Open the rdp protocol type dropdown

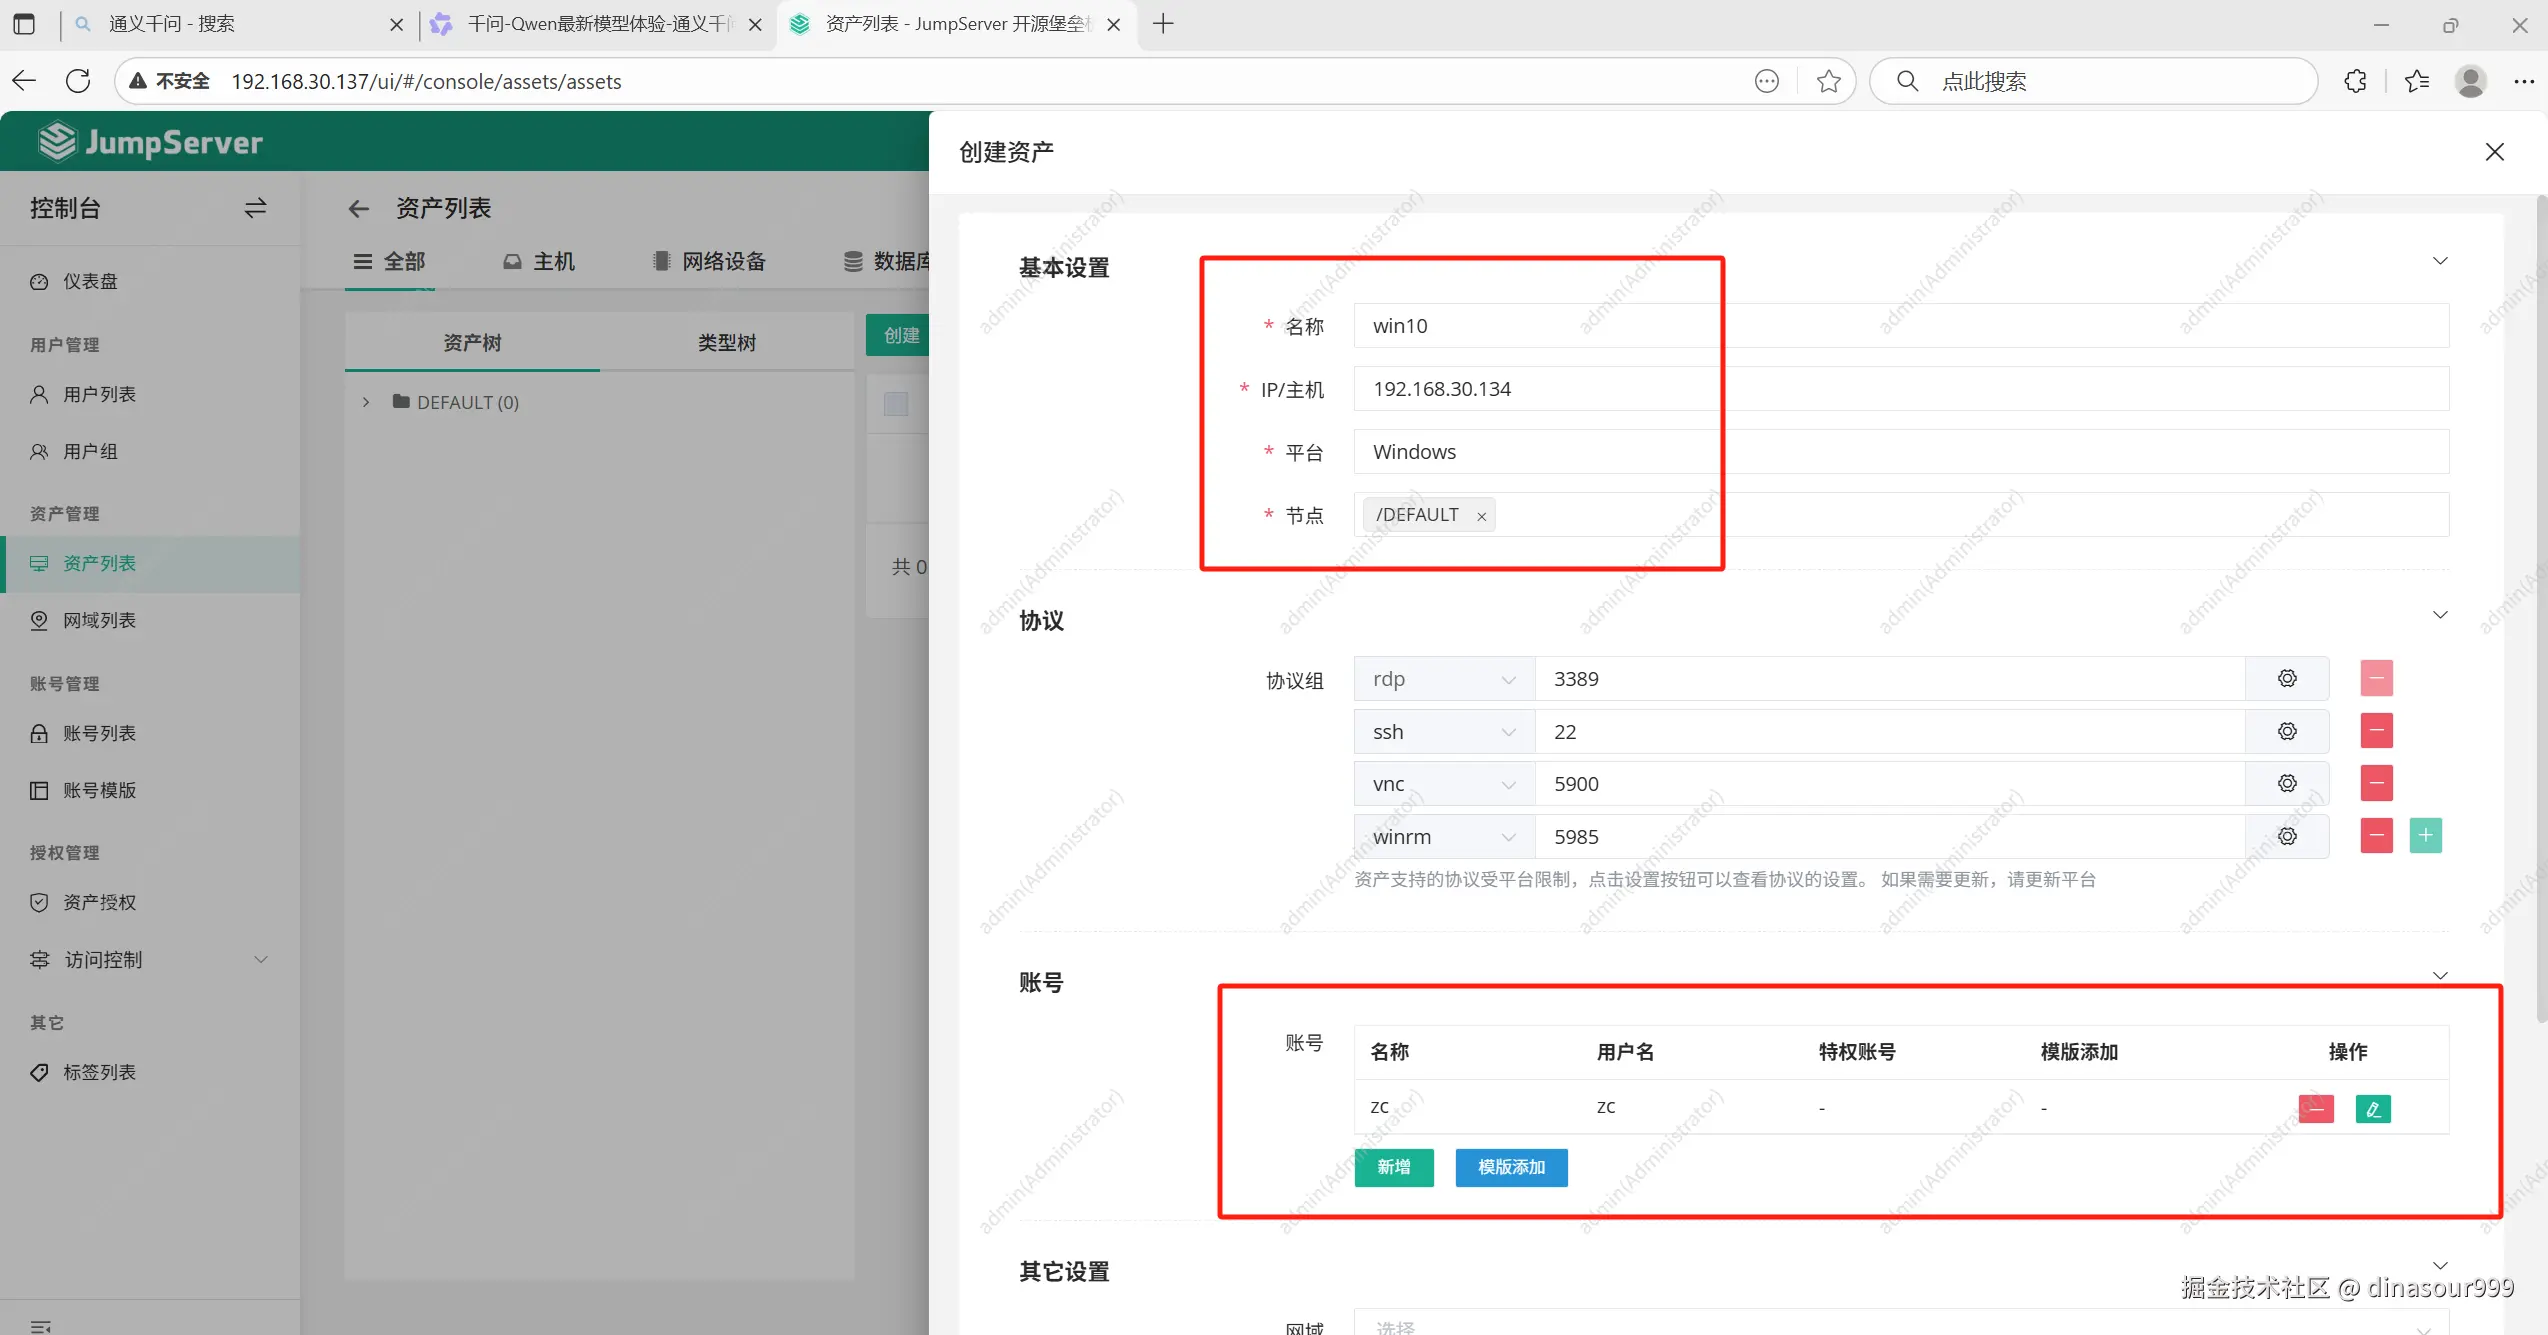pos(1443,679)
